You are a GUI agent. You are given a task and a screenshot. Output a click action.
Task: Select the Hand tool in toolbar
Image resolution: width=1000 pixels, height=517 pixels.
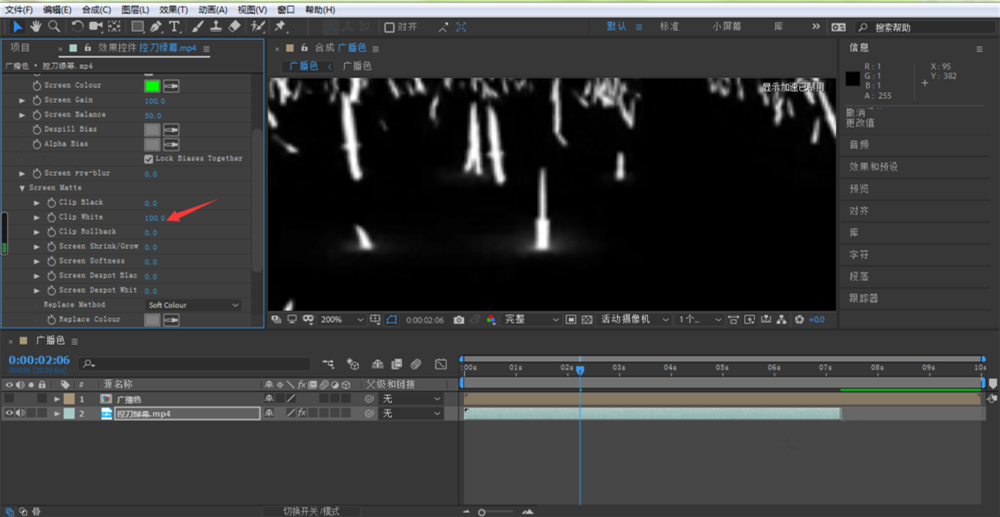[36, 26]
